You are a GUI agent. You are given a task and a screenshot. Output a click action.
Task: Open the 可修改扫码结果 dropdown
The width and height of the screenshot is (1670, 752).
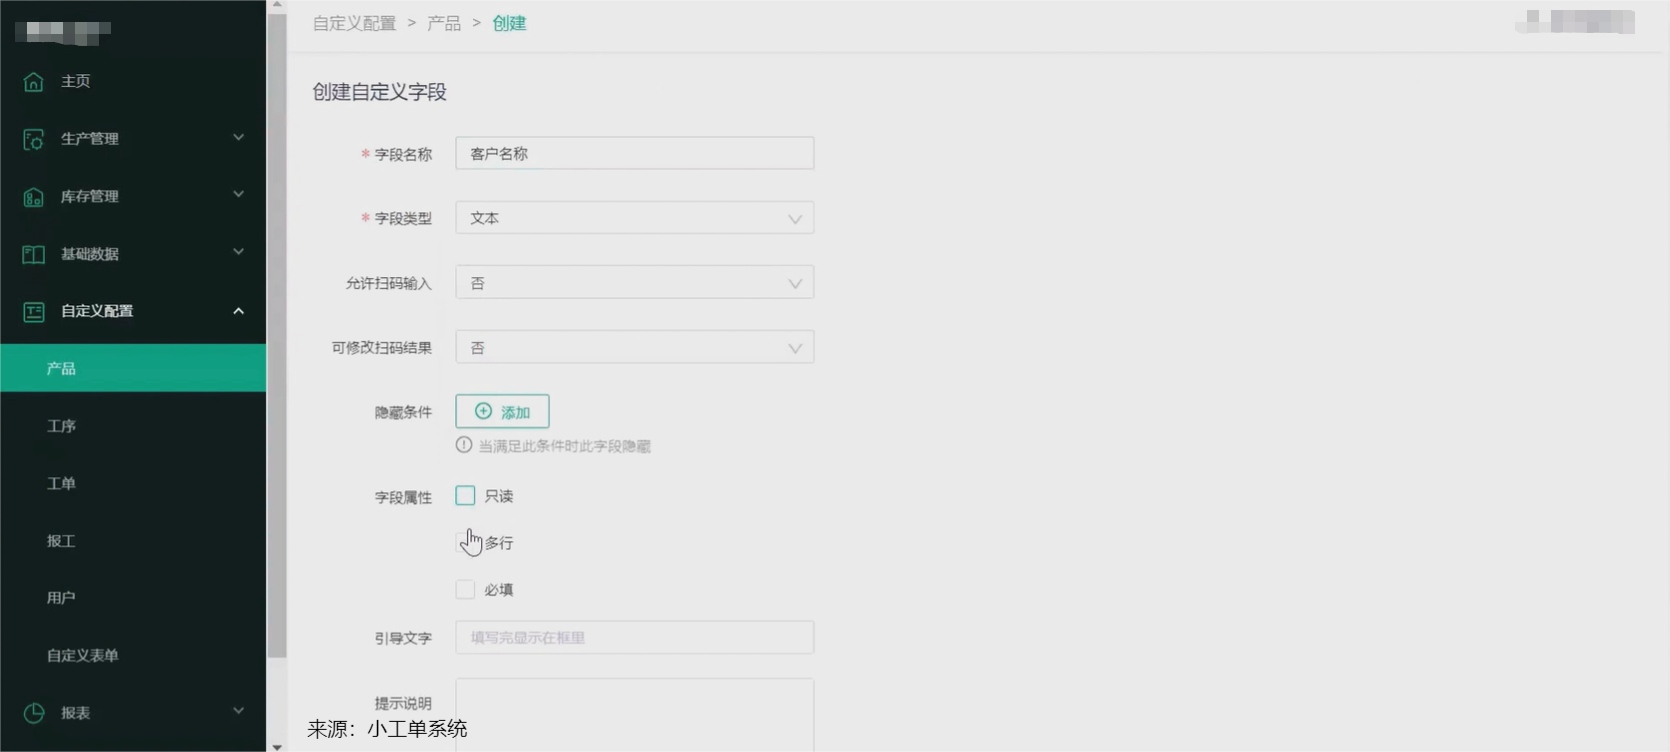634,348
